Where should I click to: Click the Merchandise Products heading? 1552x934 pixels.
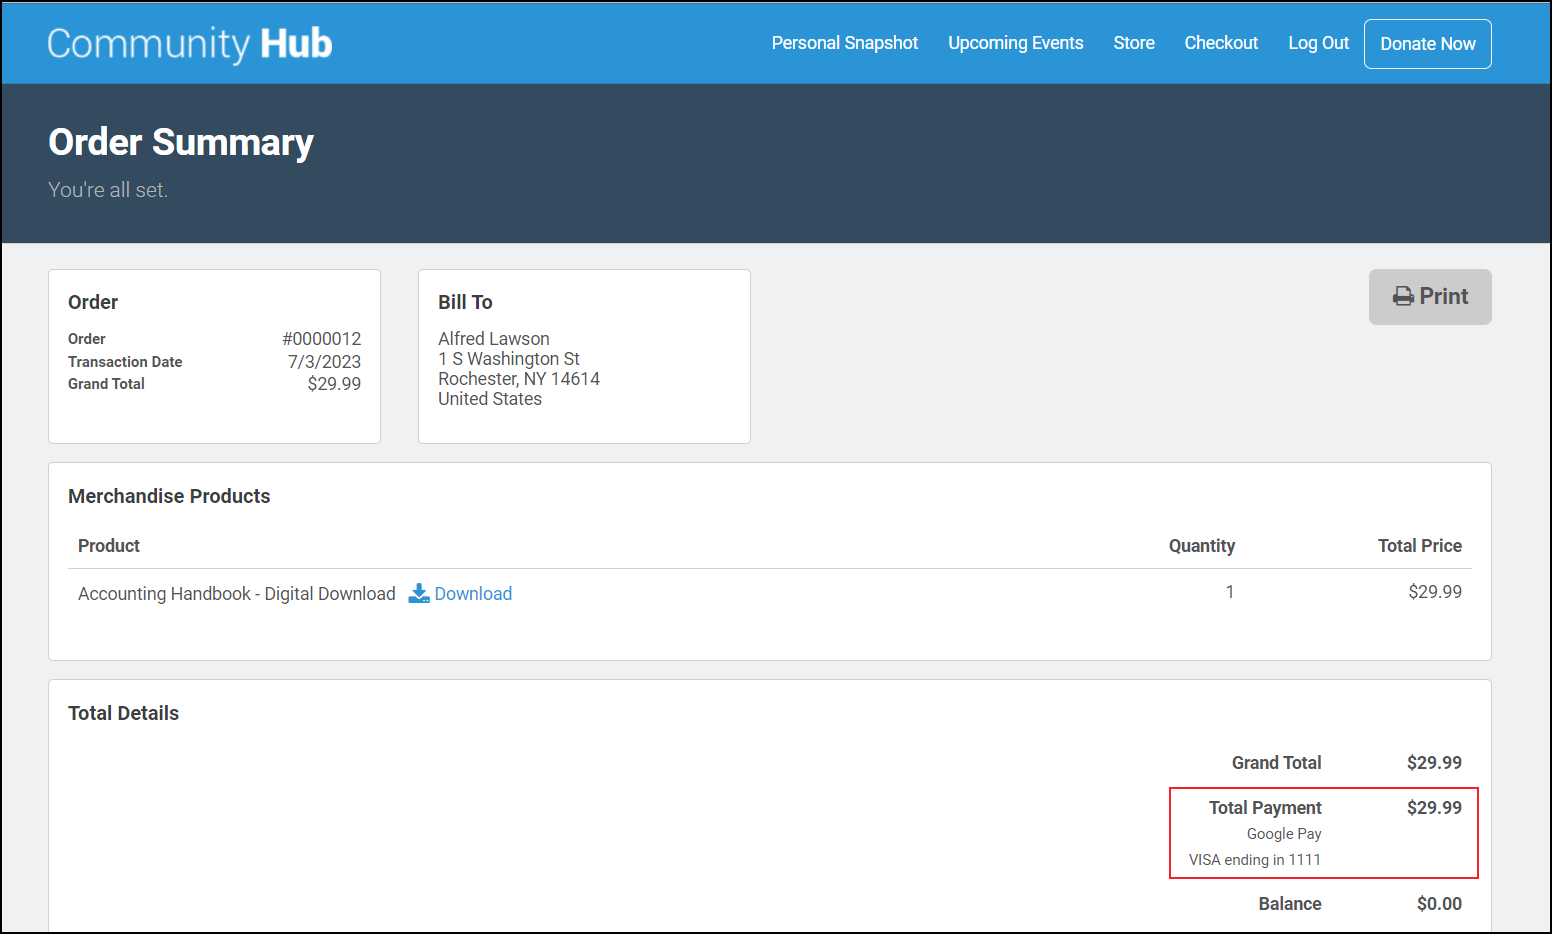click(169, 497)
